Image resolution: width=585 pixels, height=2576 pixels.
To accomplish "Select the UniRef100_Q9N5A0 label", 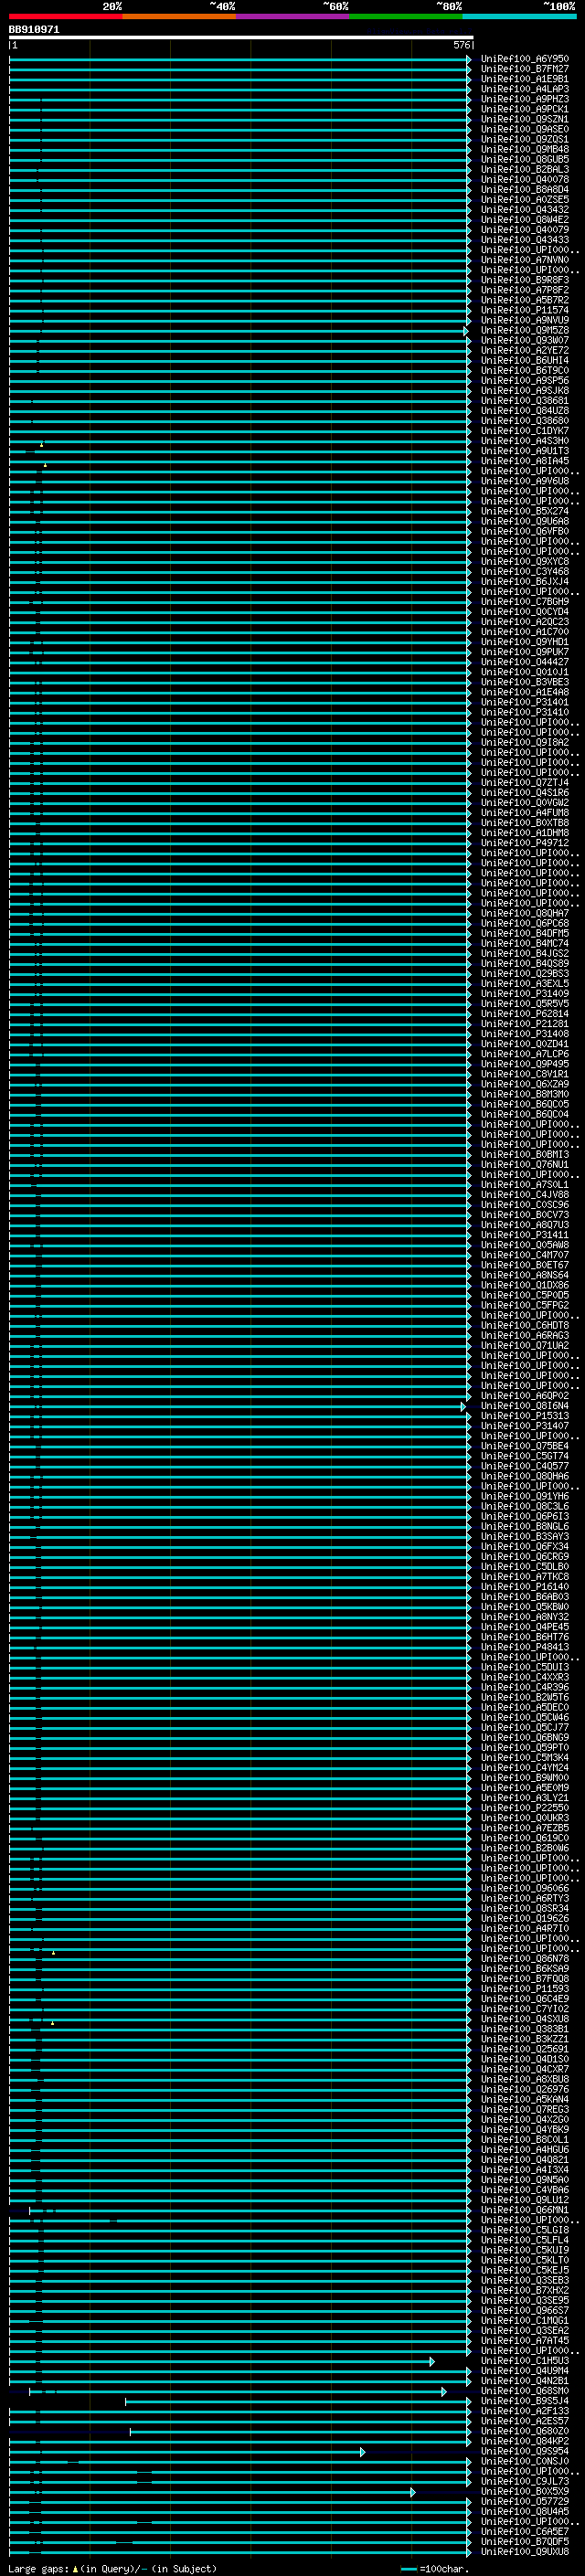I will pos(525,2180).
